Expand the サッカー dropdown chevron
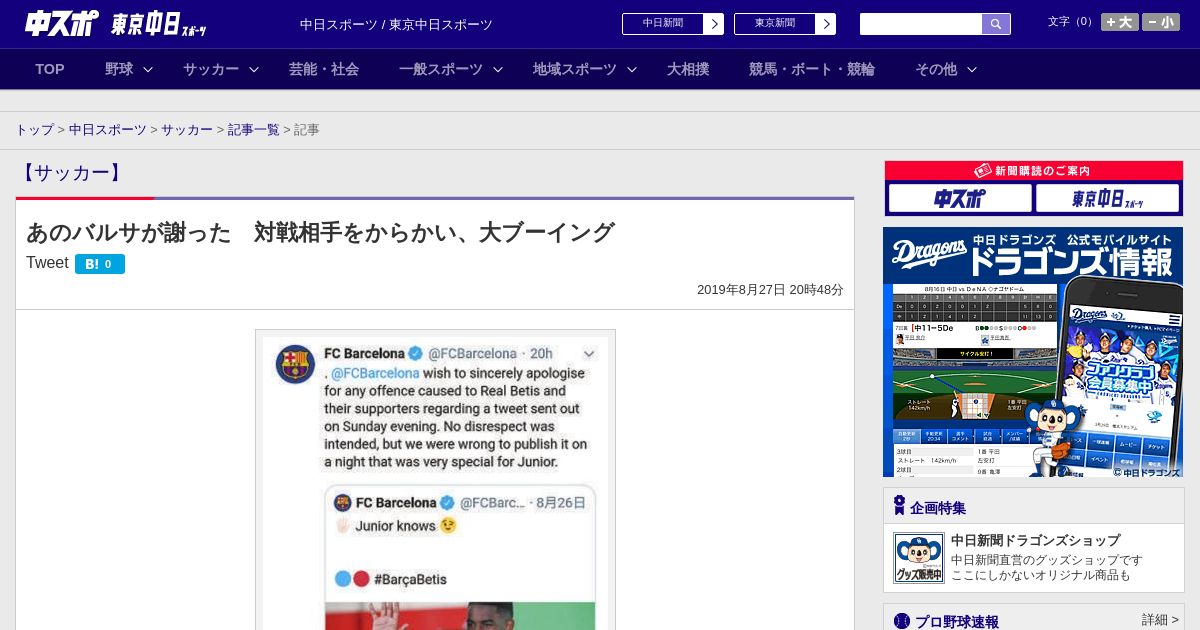 (254, 69)
